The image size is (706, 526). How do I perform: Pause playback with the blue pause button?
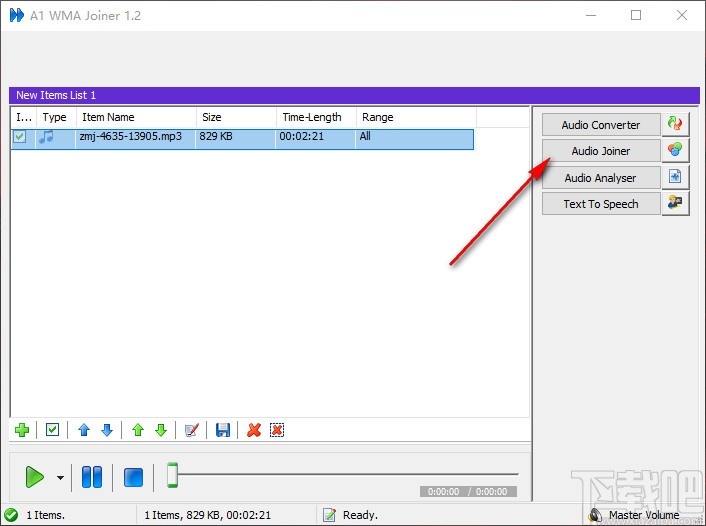(92, 477)
